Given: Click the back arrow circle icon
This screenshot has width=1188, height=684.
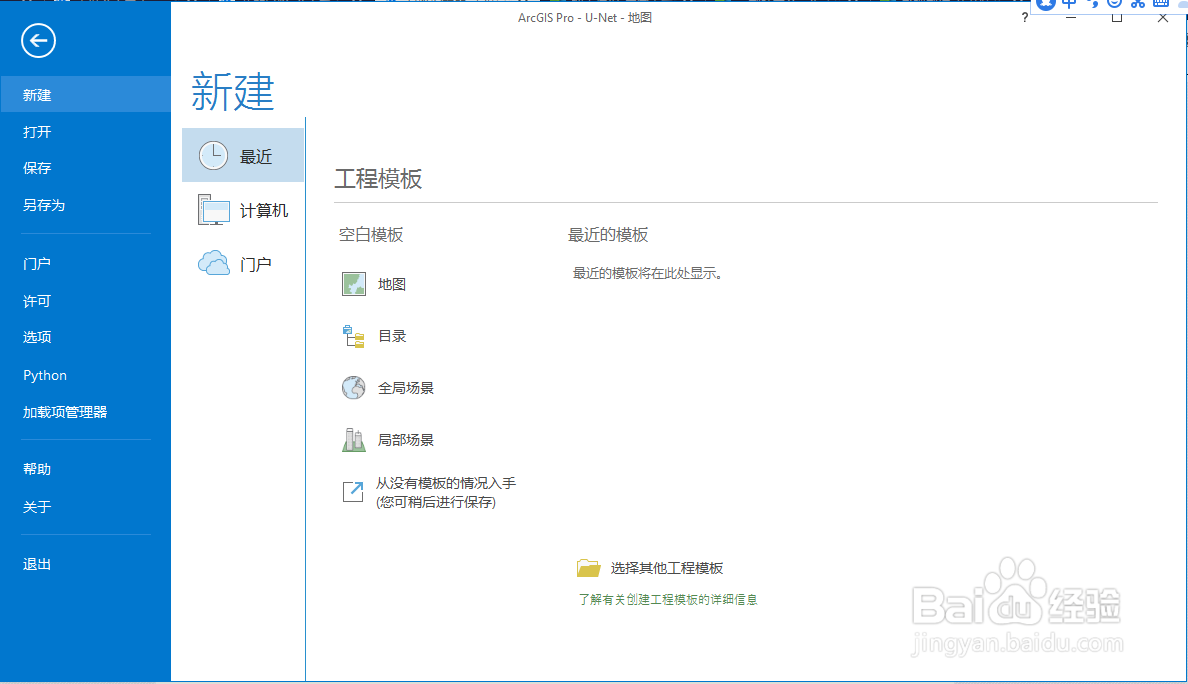Looking at the screenshot, I should (x=39, y=40).
